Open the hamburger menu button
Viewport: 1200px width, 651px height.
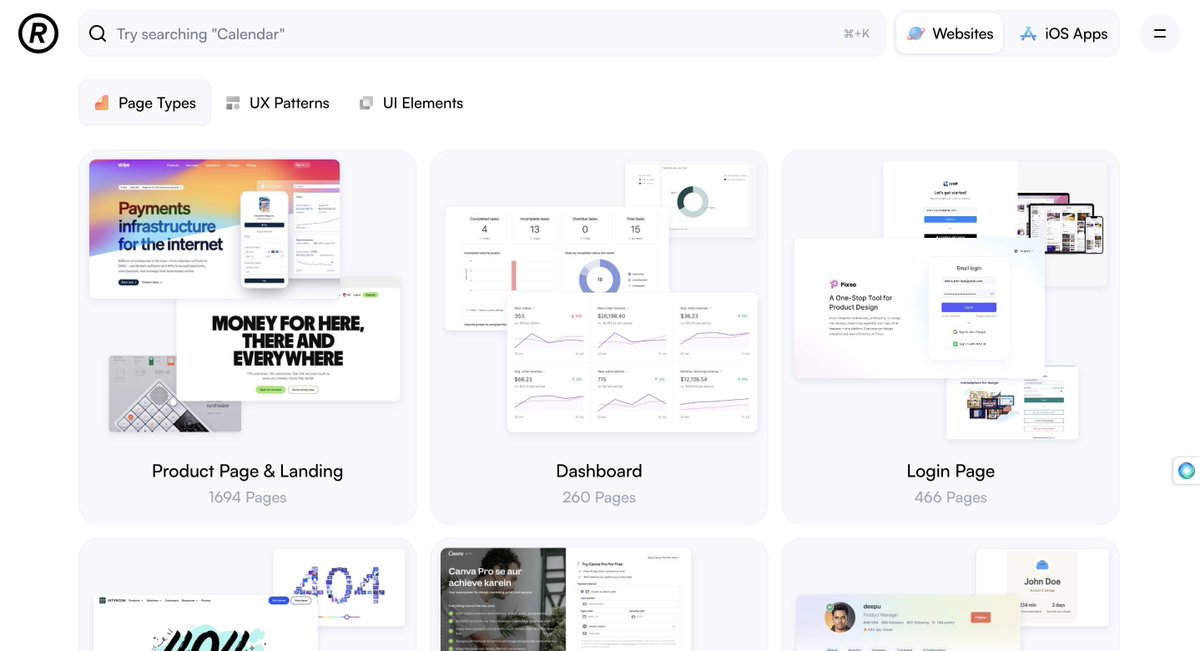point(1160,34)
